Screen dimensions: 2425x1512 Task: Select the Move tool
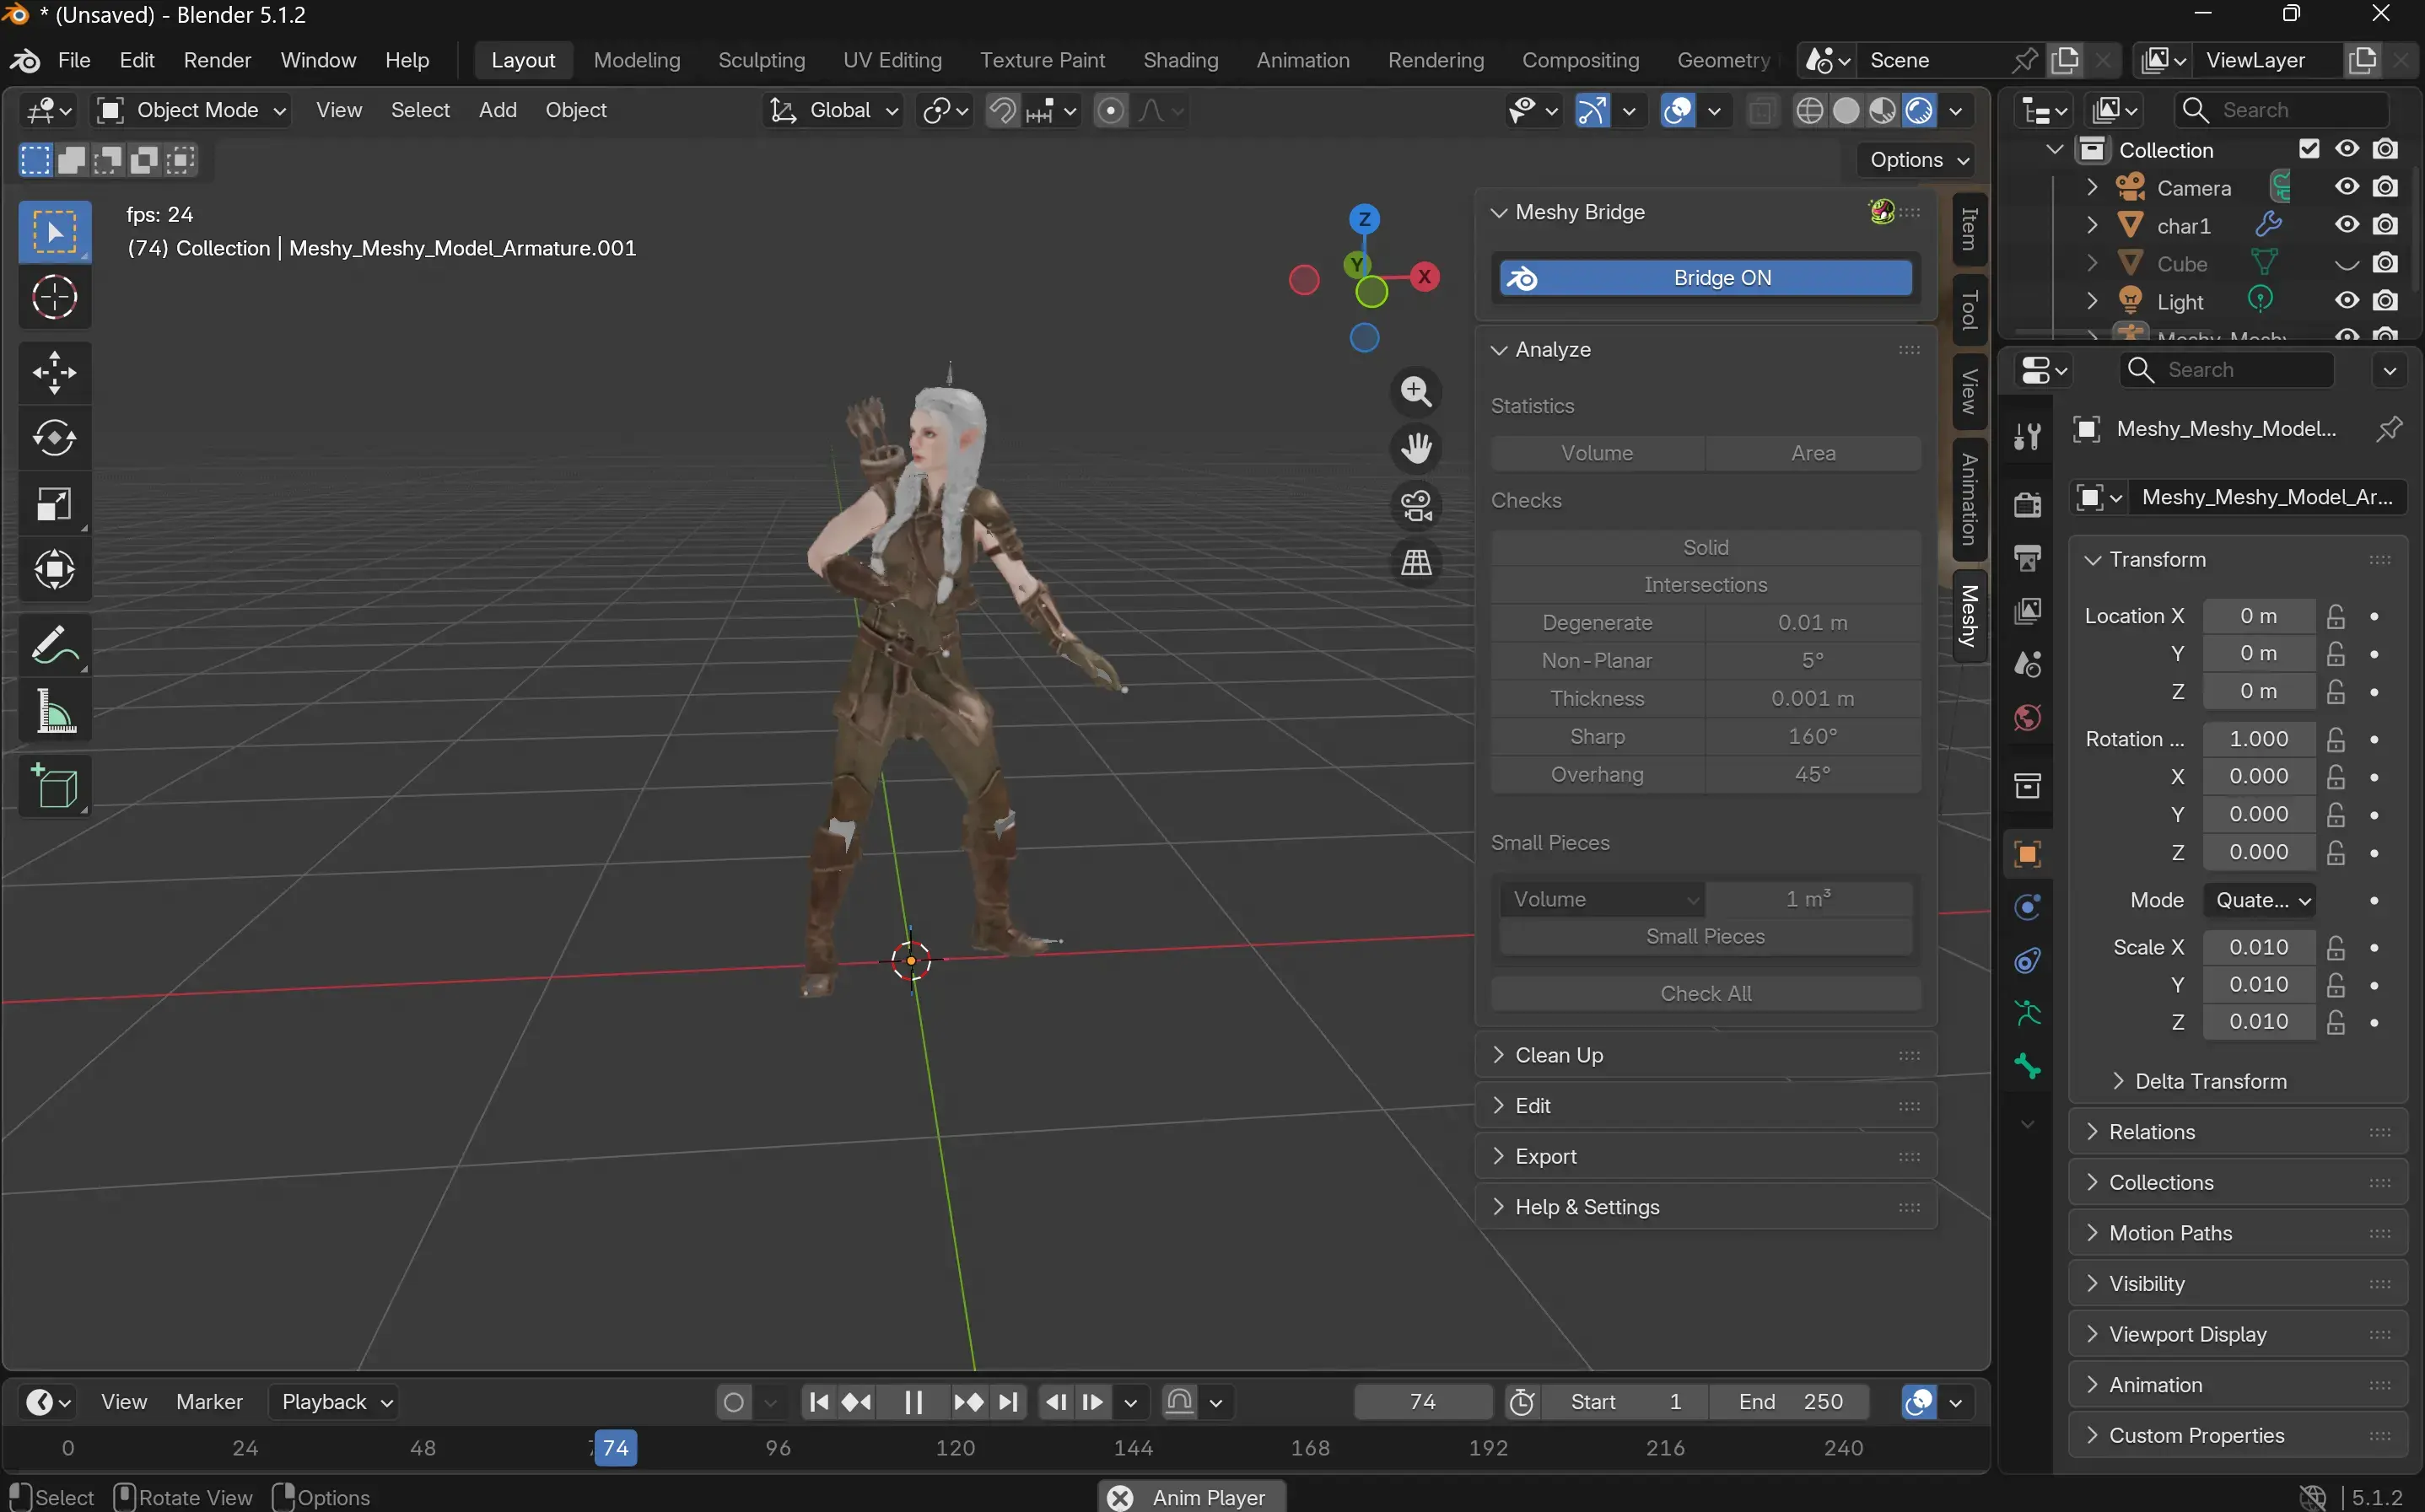[x=55, y=373]
